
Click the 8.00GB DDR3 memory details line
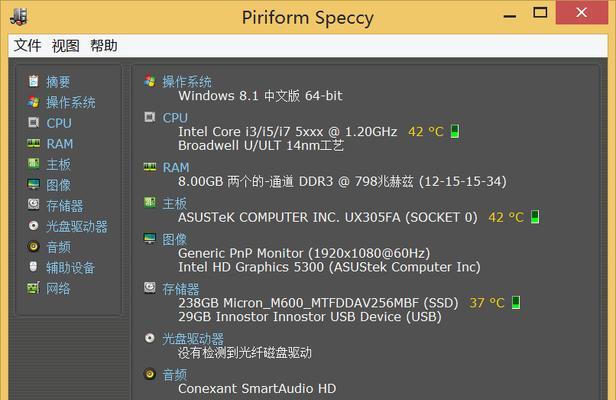(x=342, y=182)
